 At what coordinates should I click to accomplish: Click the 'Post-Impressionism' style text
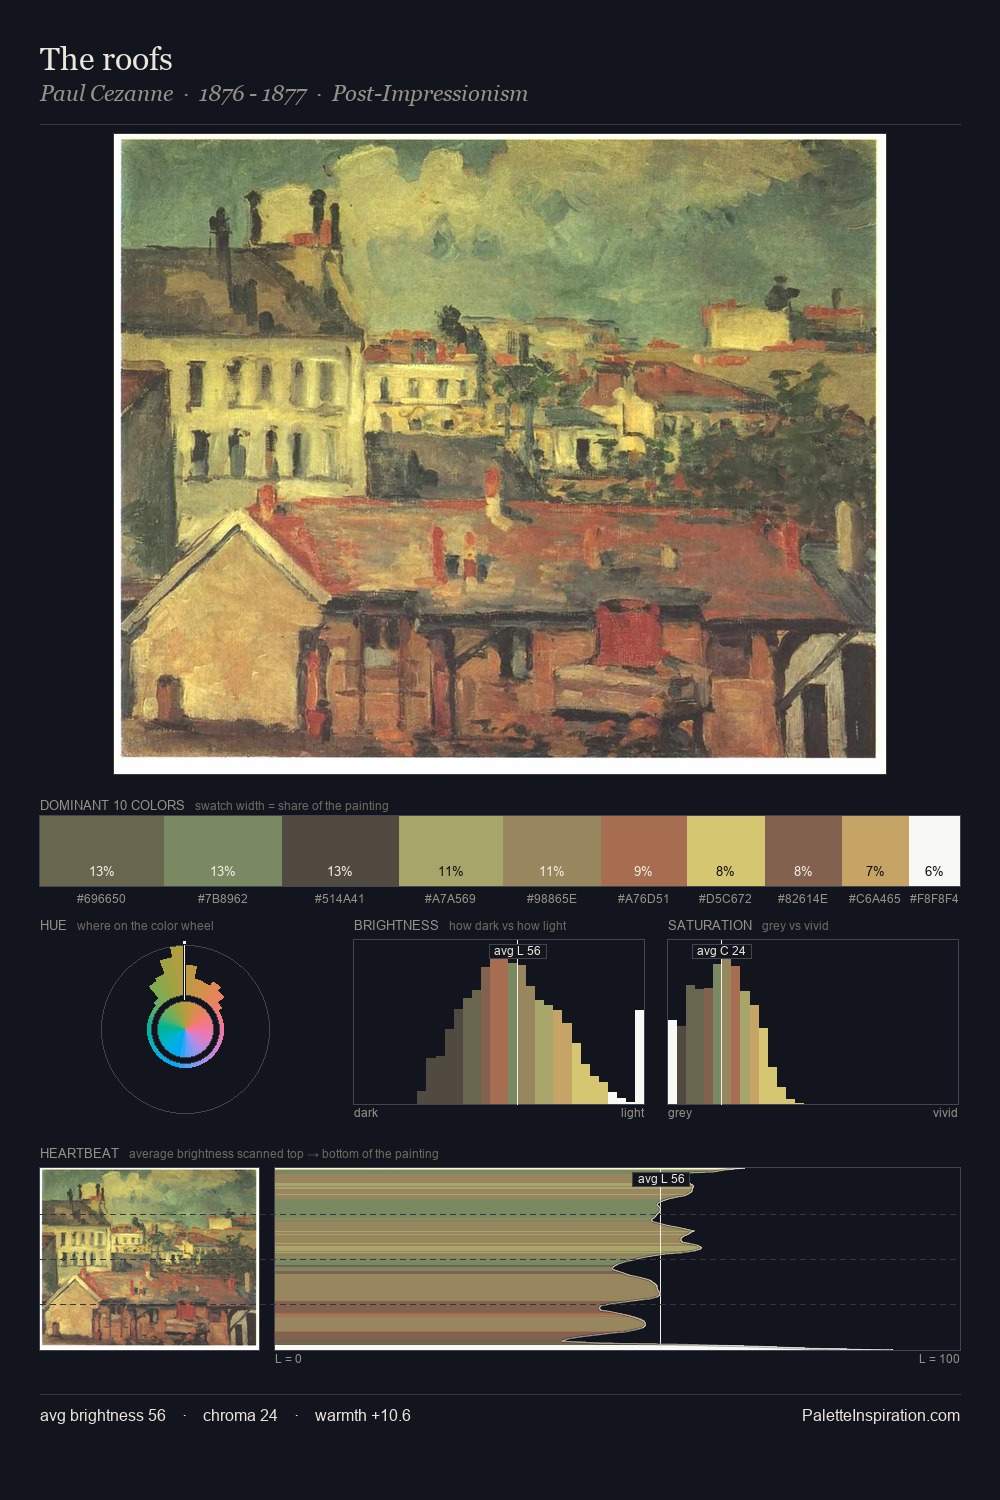coord(430,94)
